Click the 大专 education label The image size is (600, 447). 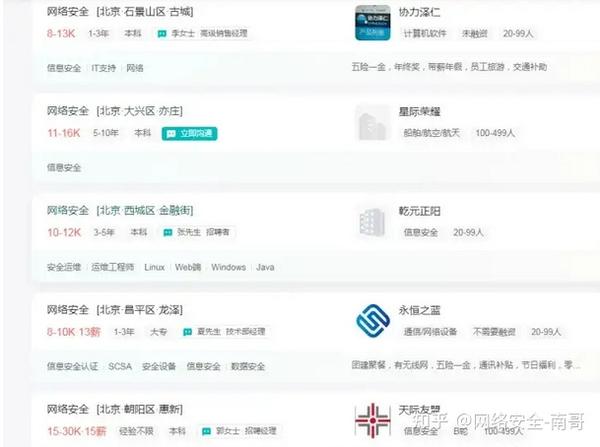pyautogui.click(x=158, y=332)
